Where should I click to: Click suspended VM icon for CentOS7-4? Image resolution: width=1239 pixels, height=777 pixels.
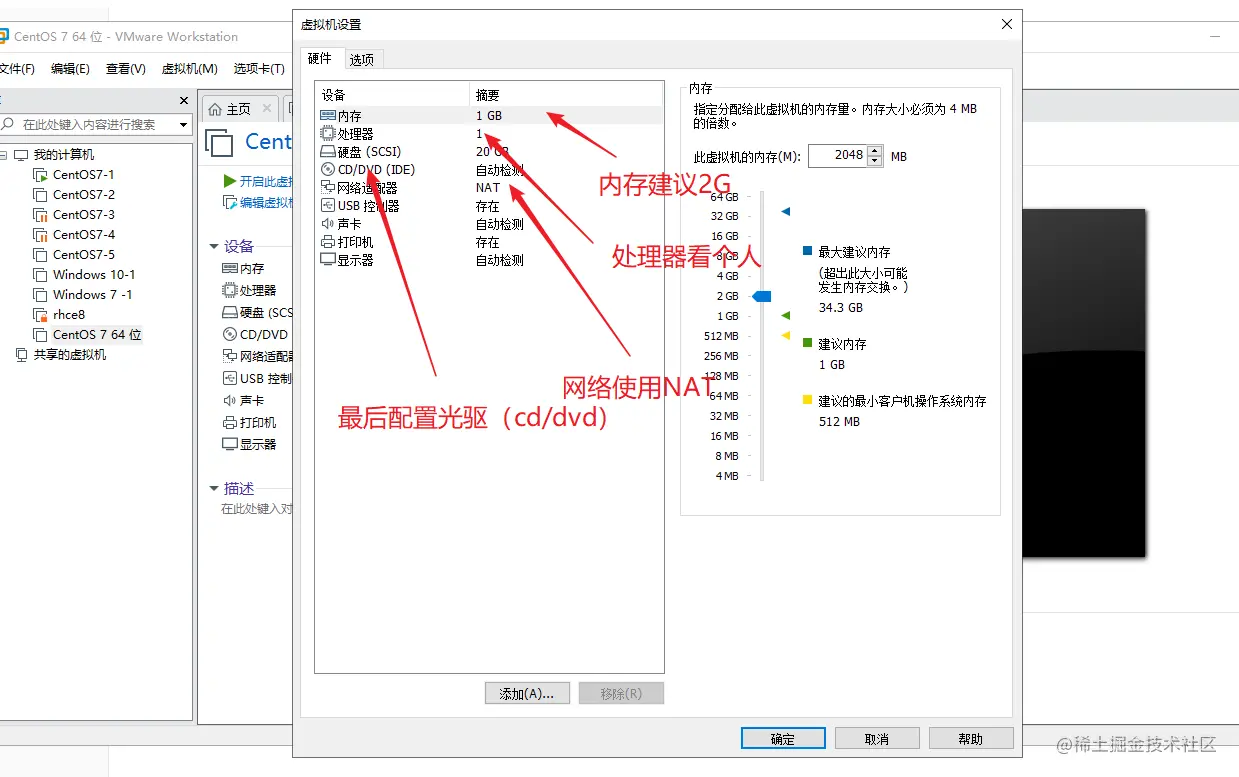coord(40,235)
